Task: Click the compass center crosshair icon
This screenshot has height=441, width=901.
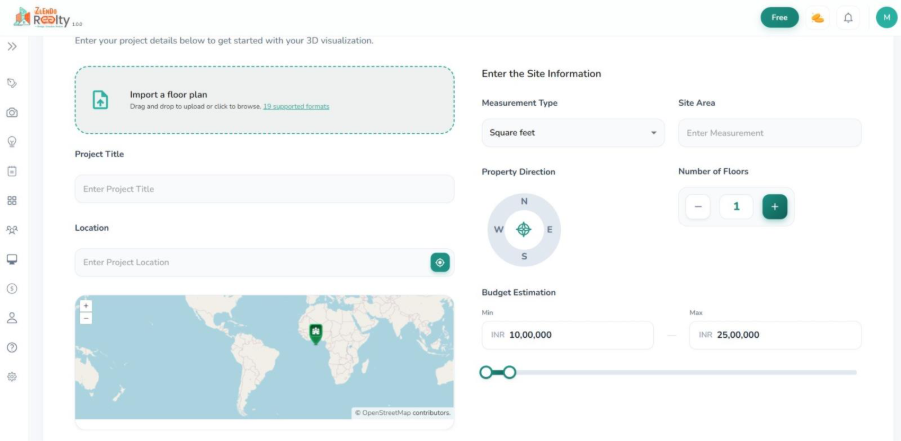Action: tap(523, 229)
